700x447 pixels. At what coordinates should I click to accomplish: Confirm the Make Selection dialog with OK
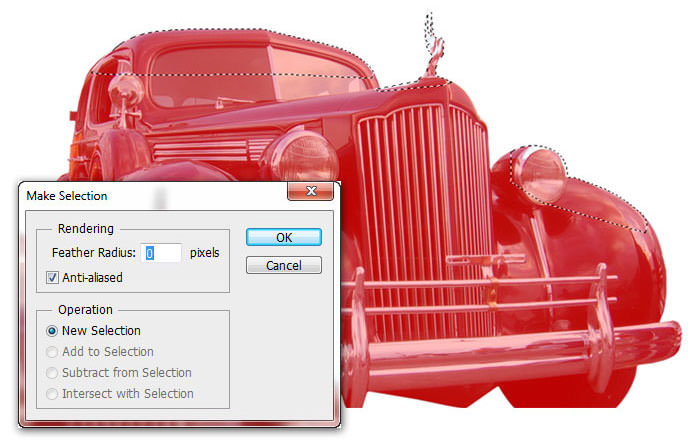283,237
